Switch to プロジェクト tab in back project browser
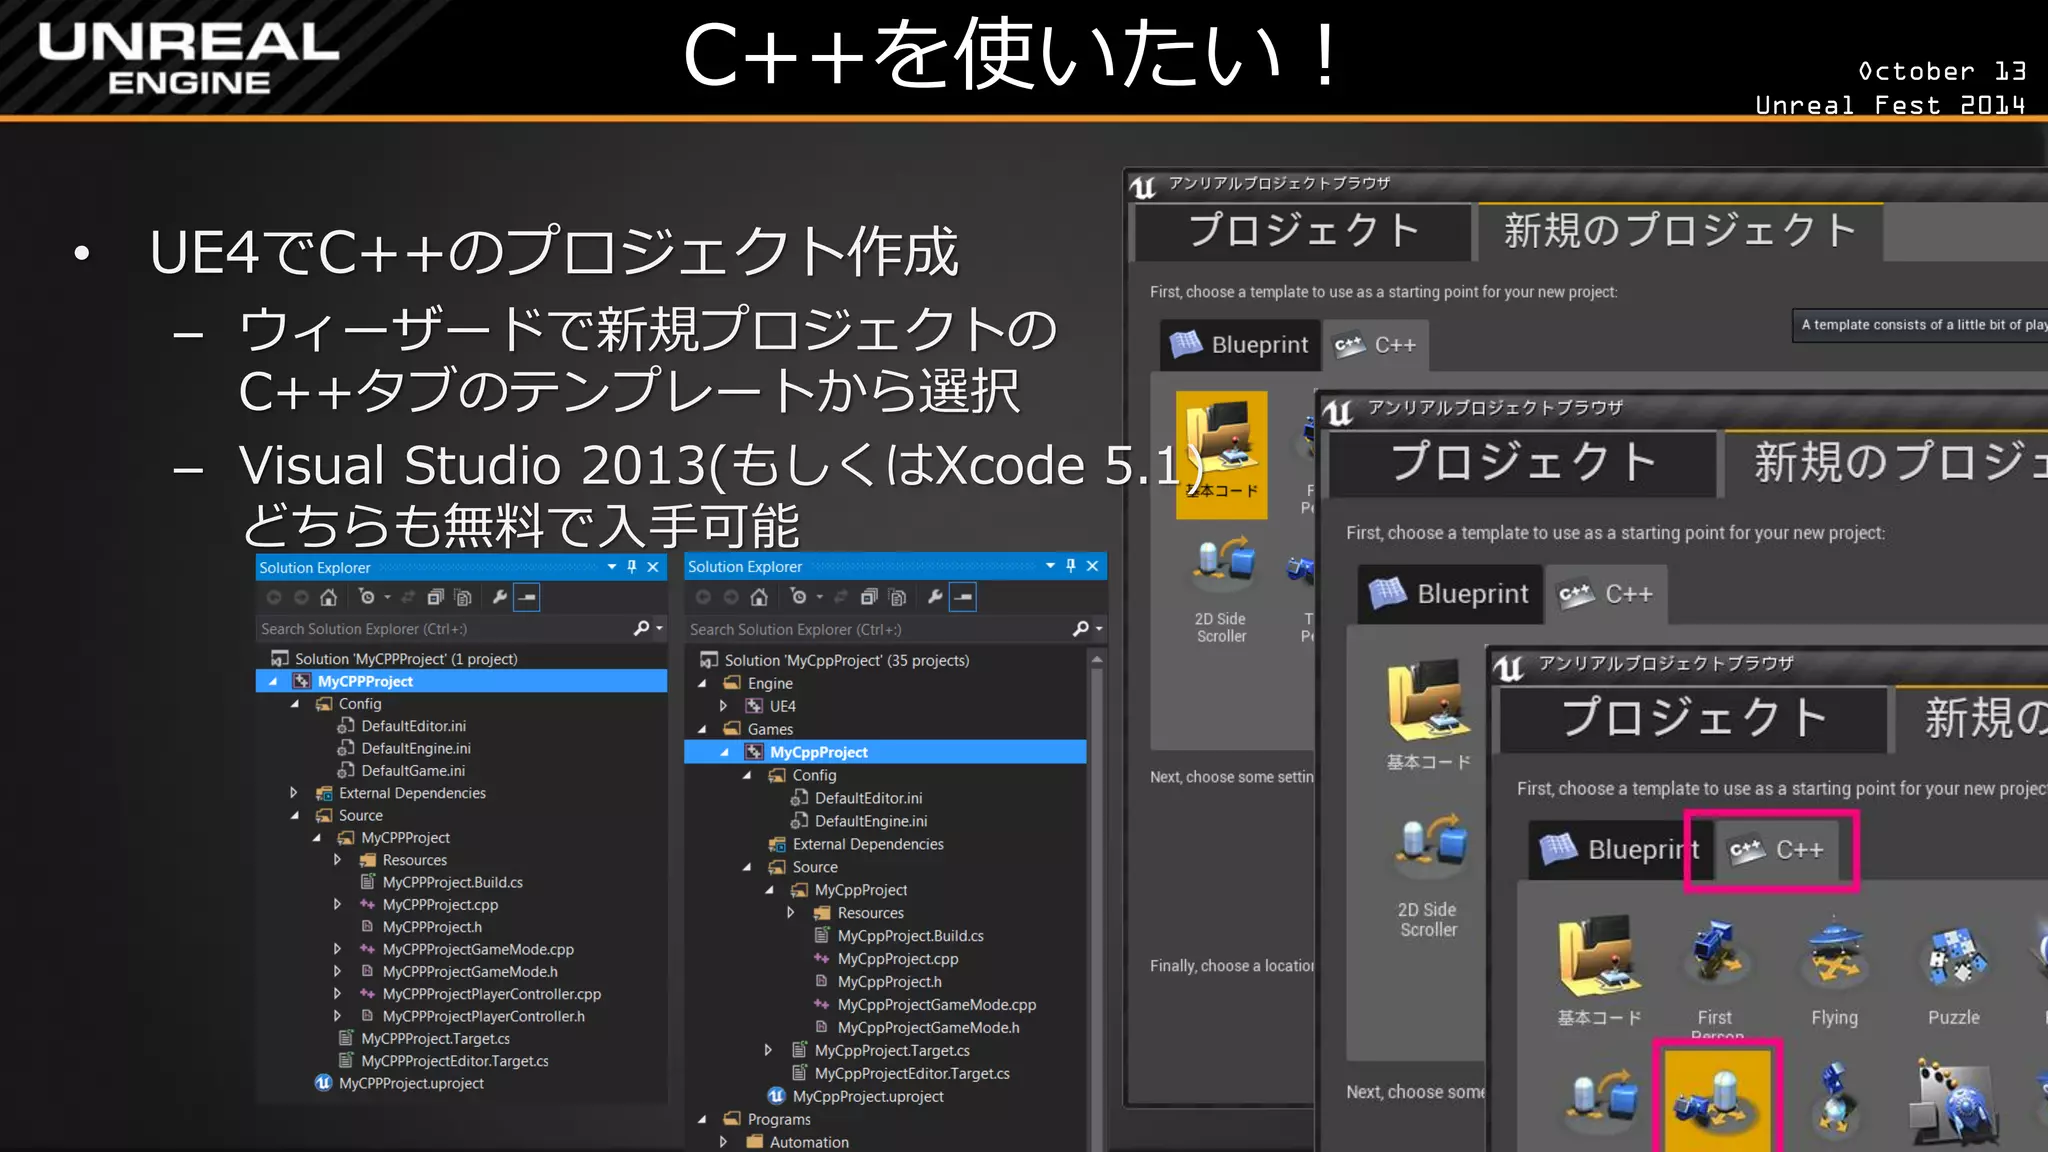This screenshot has width=2048, height=1152. click(1303, 231)
